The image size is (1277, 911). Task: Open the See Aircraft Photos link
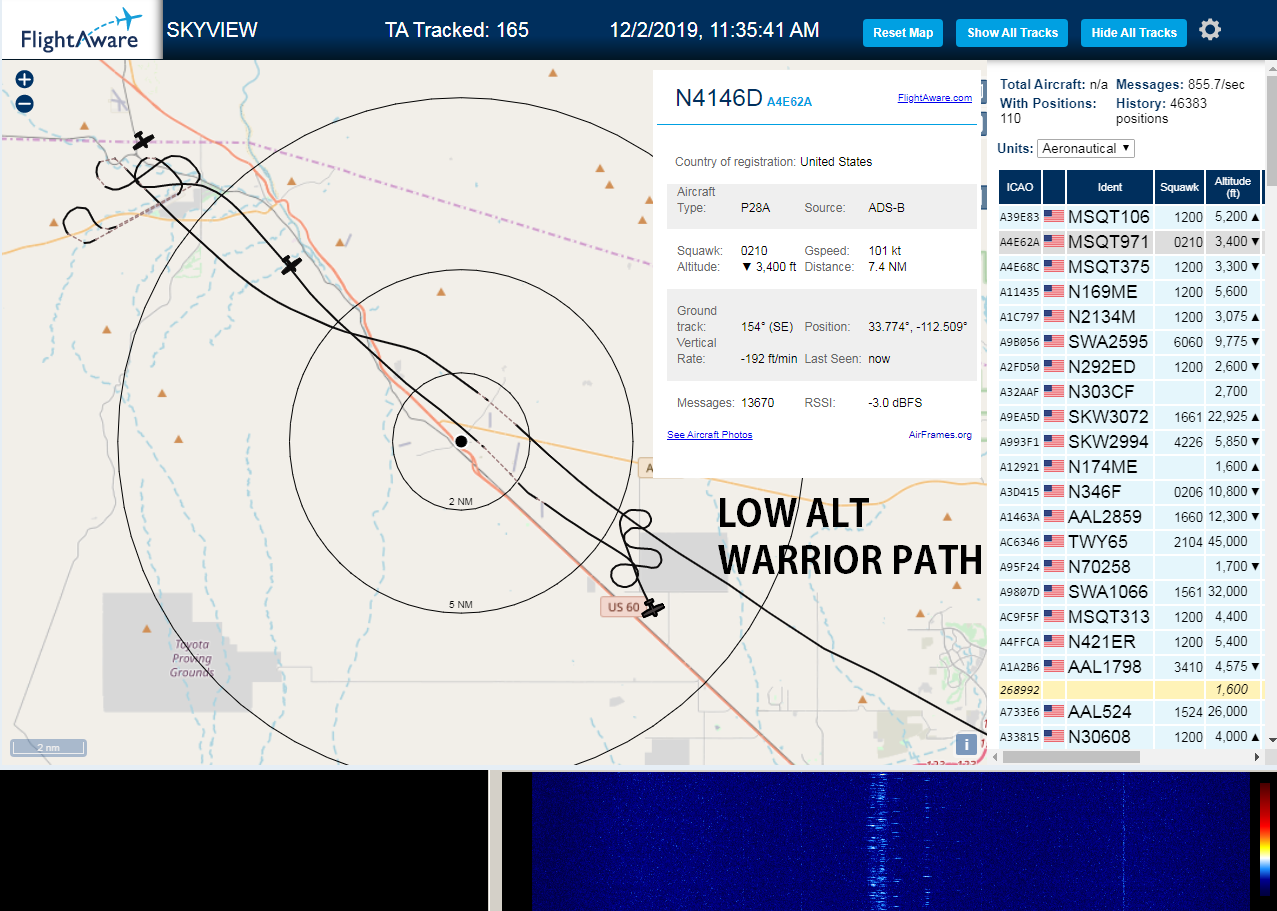710,435
